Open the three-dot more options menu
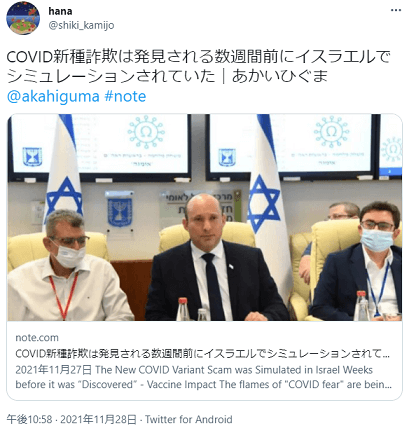 [396, 10]
